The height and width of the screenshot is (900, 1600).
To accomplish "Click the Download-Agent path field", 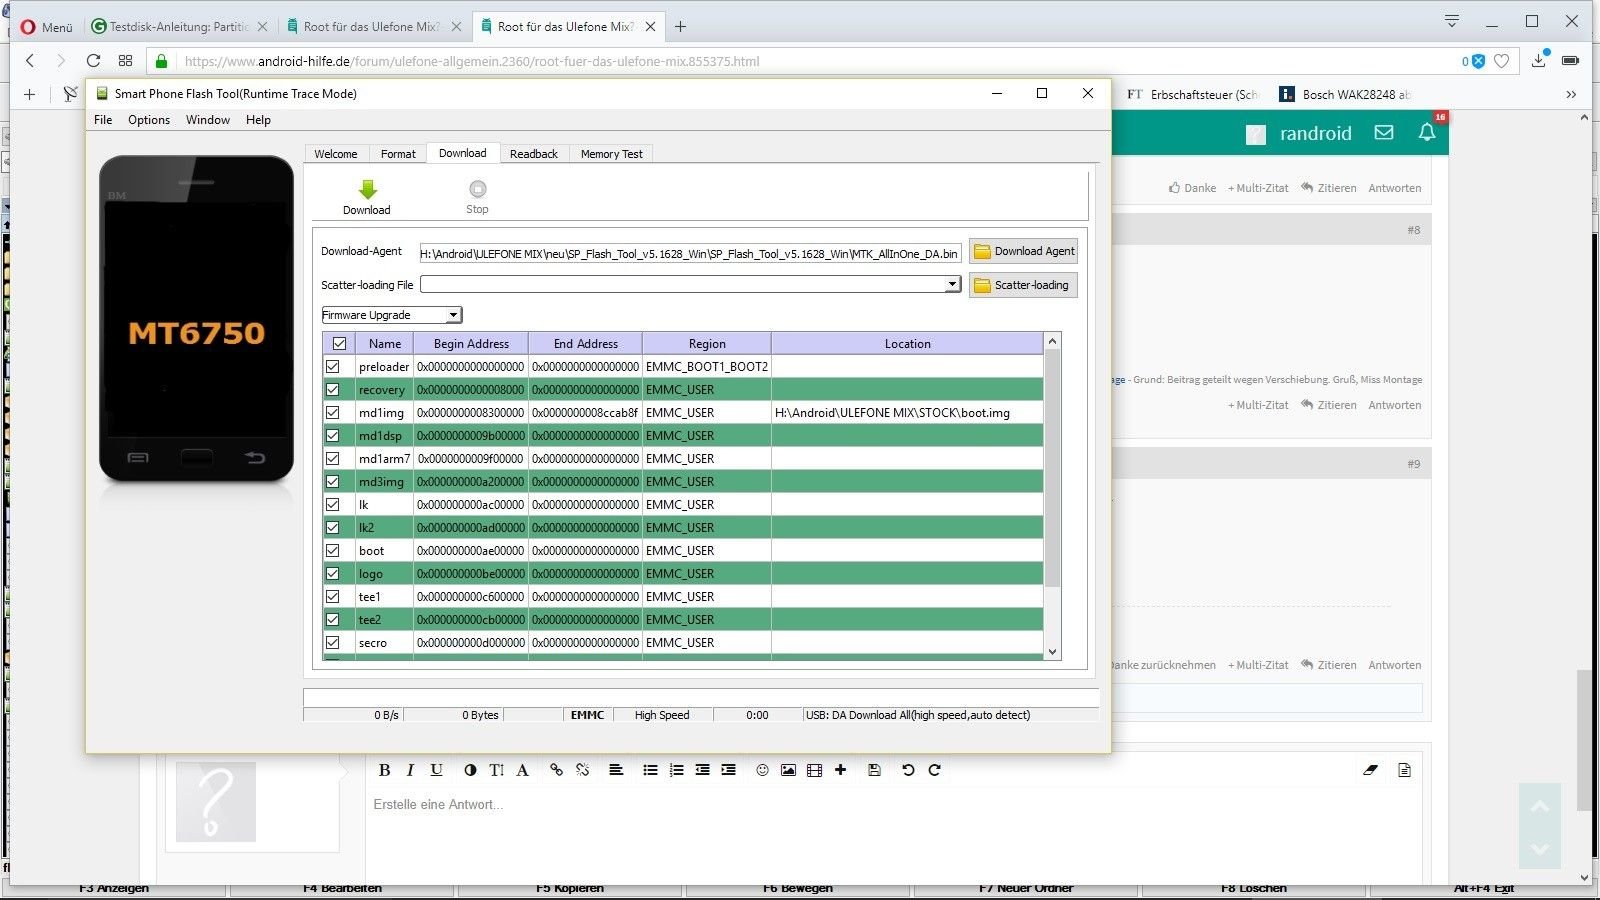I will (x=690, y=253).
